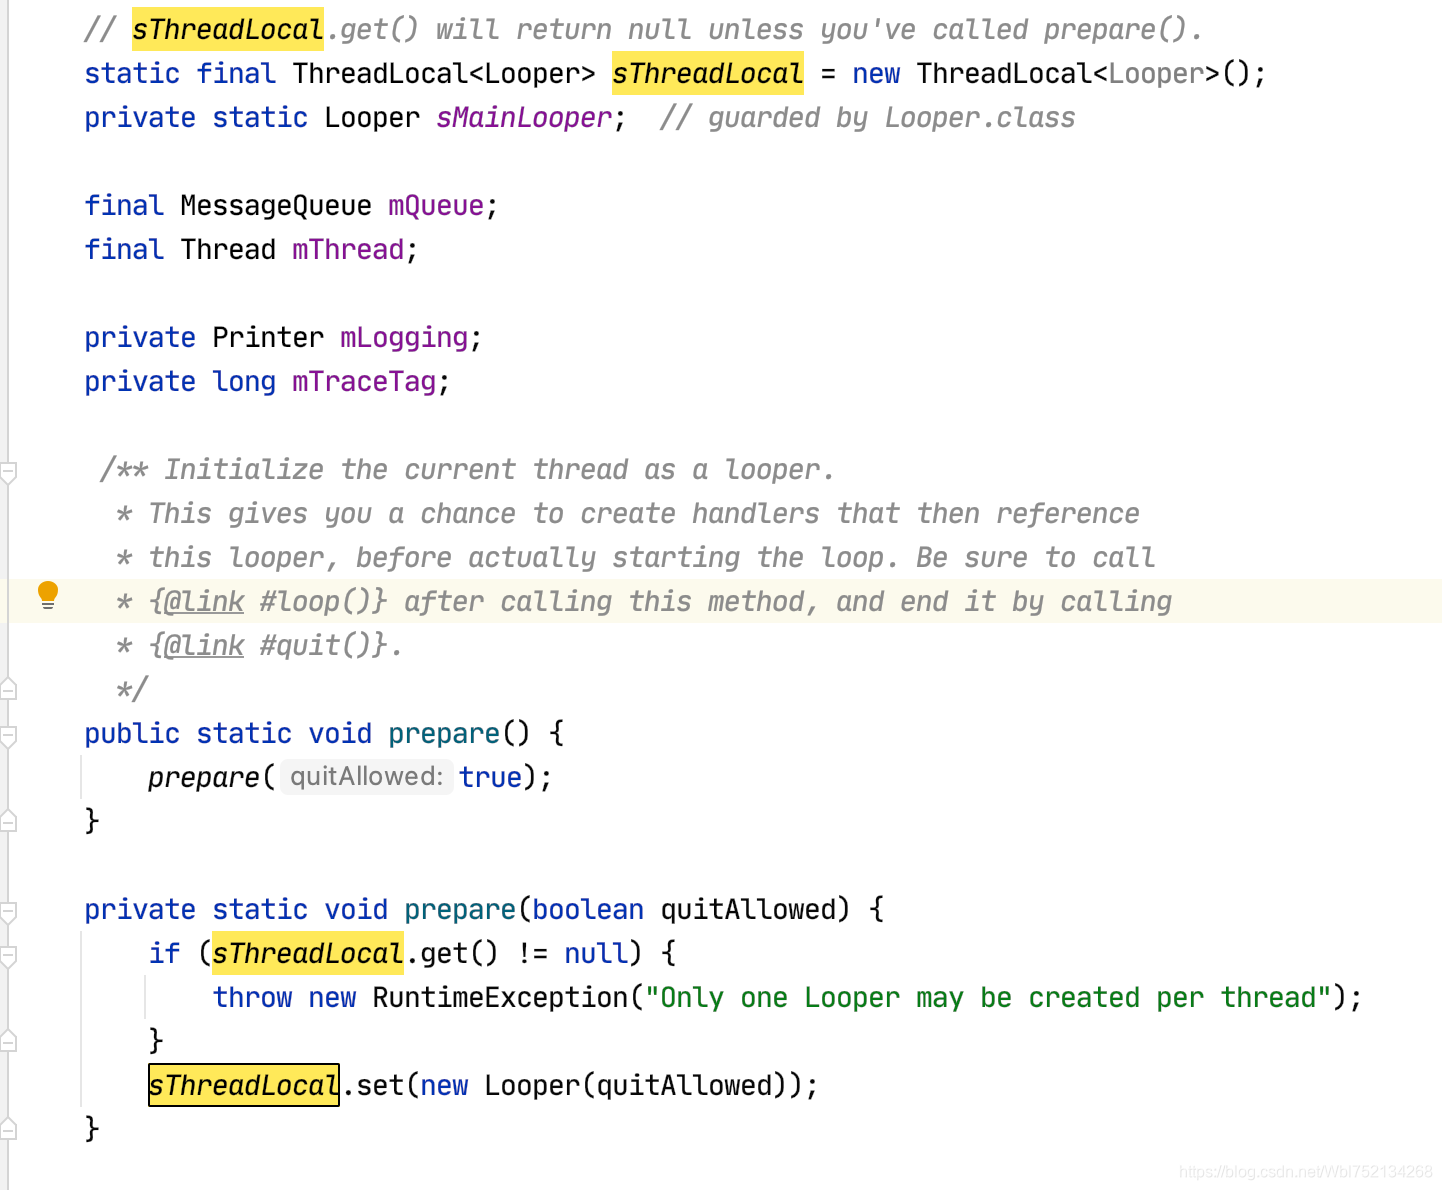Click the quitAllowed: true inline parameter hint

coord(366,777)
